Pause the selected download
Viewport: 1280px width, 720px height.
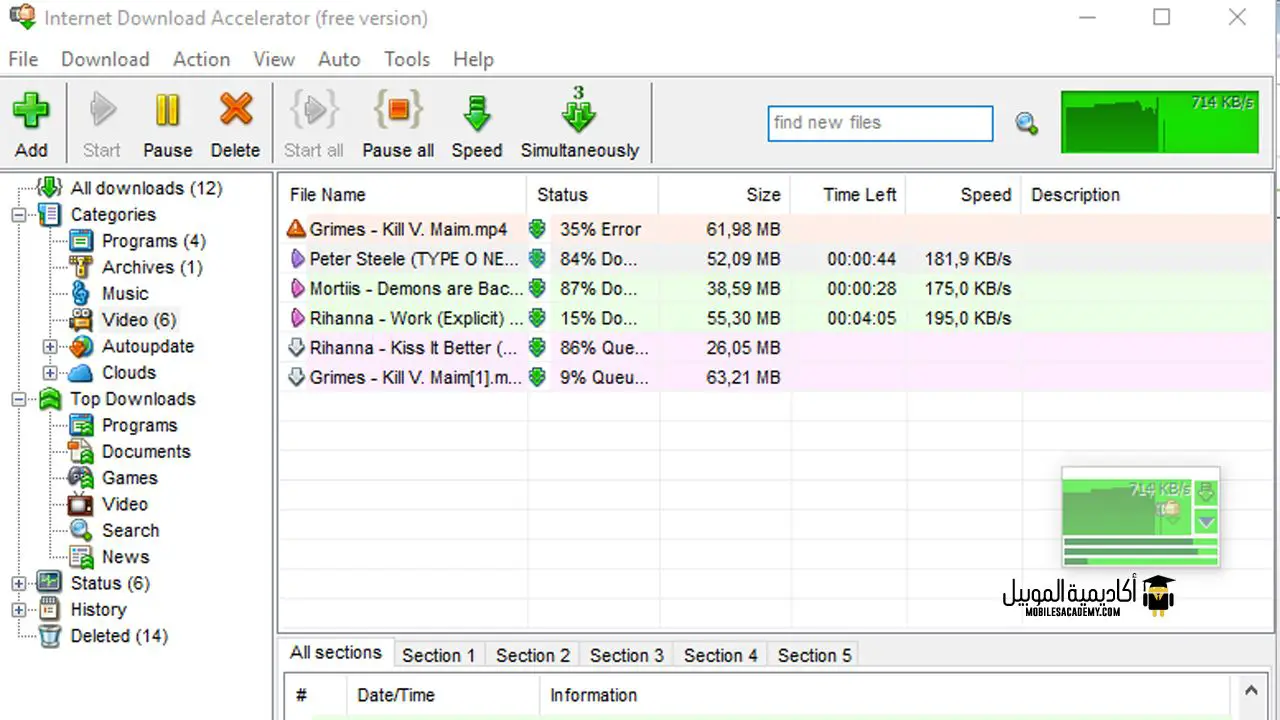pos(167,124)
